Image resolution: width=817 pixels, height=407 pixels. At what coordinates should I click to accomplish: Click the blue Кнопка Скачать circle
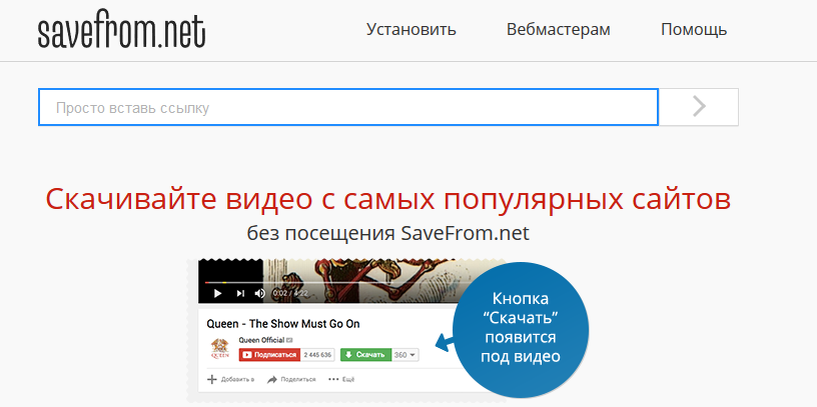pos(520,330)
